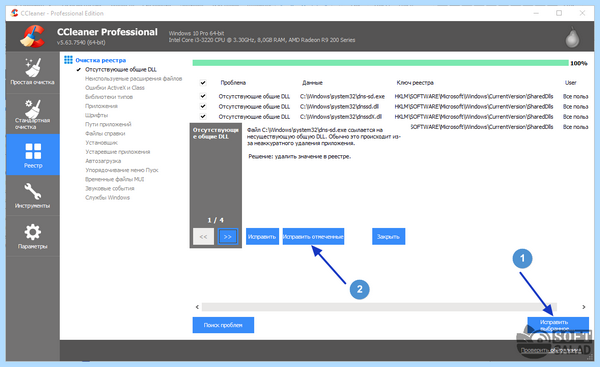Uncheck the dnssdX.dll row checkbox
The image size is (600, 367).
click(x=203, y=116)
